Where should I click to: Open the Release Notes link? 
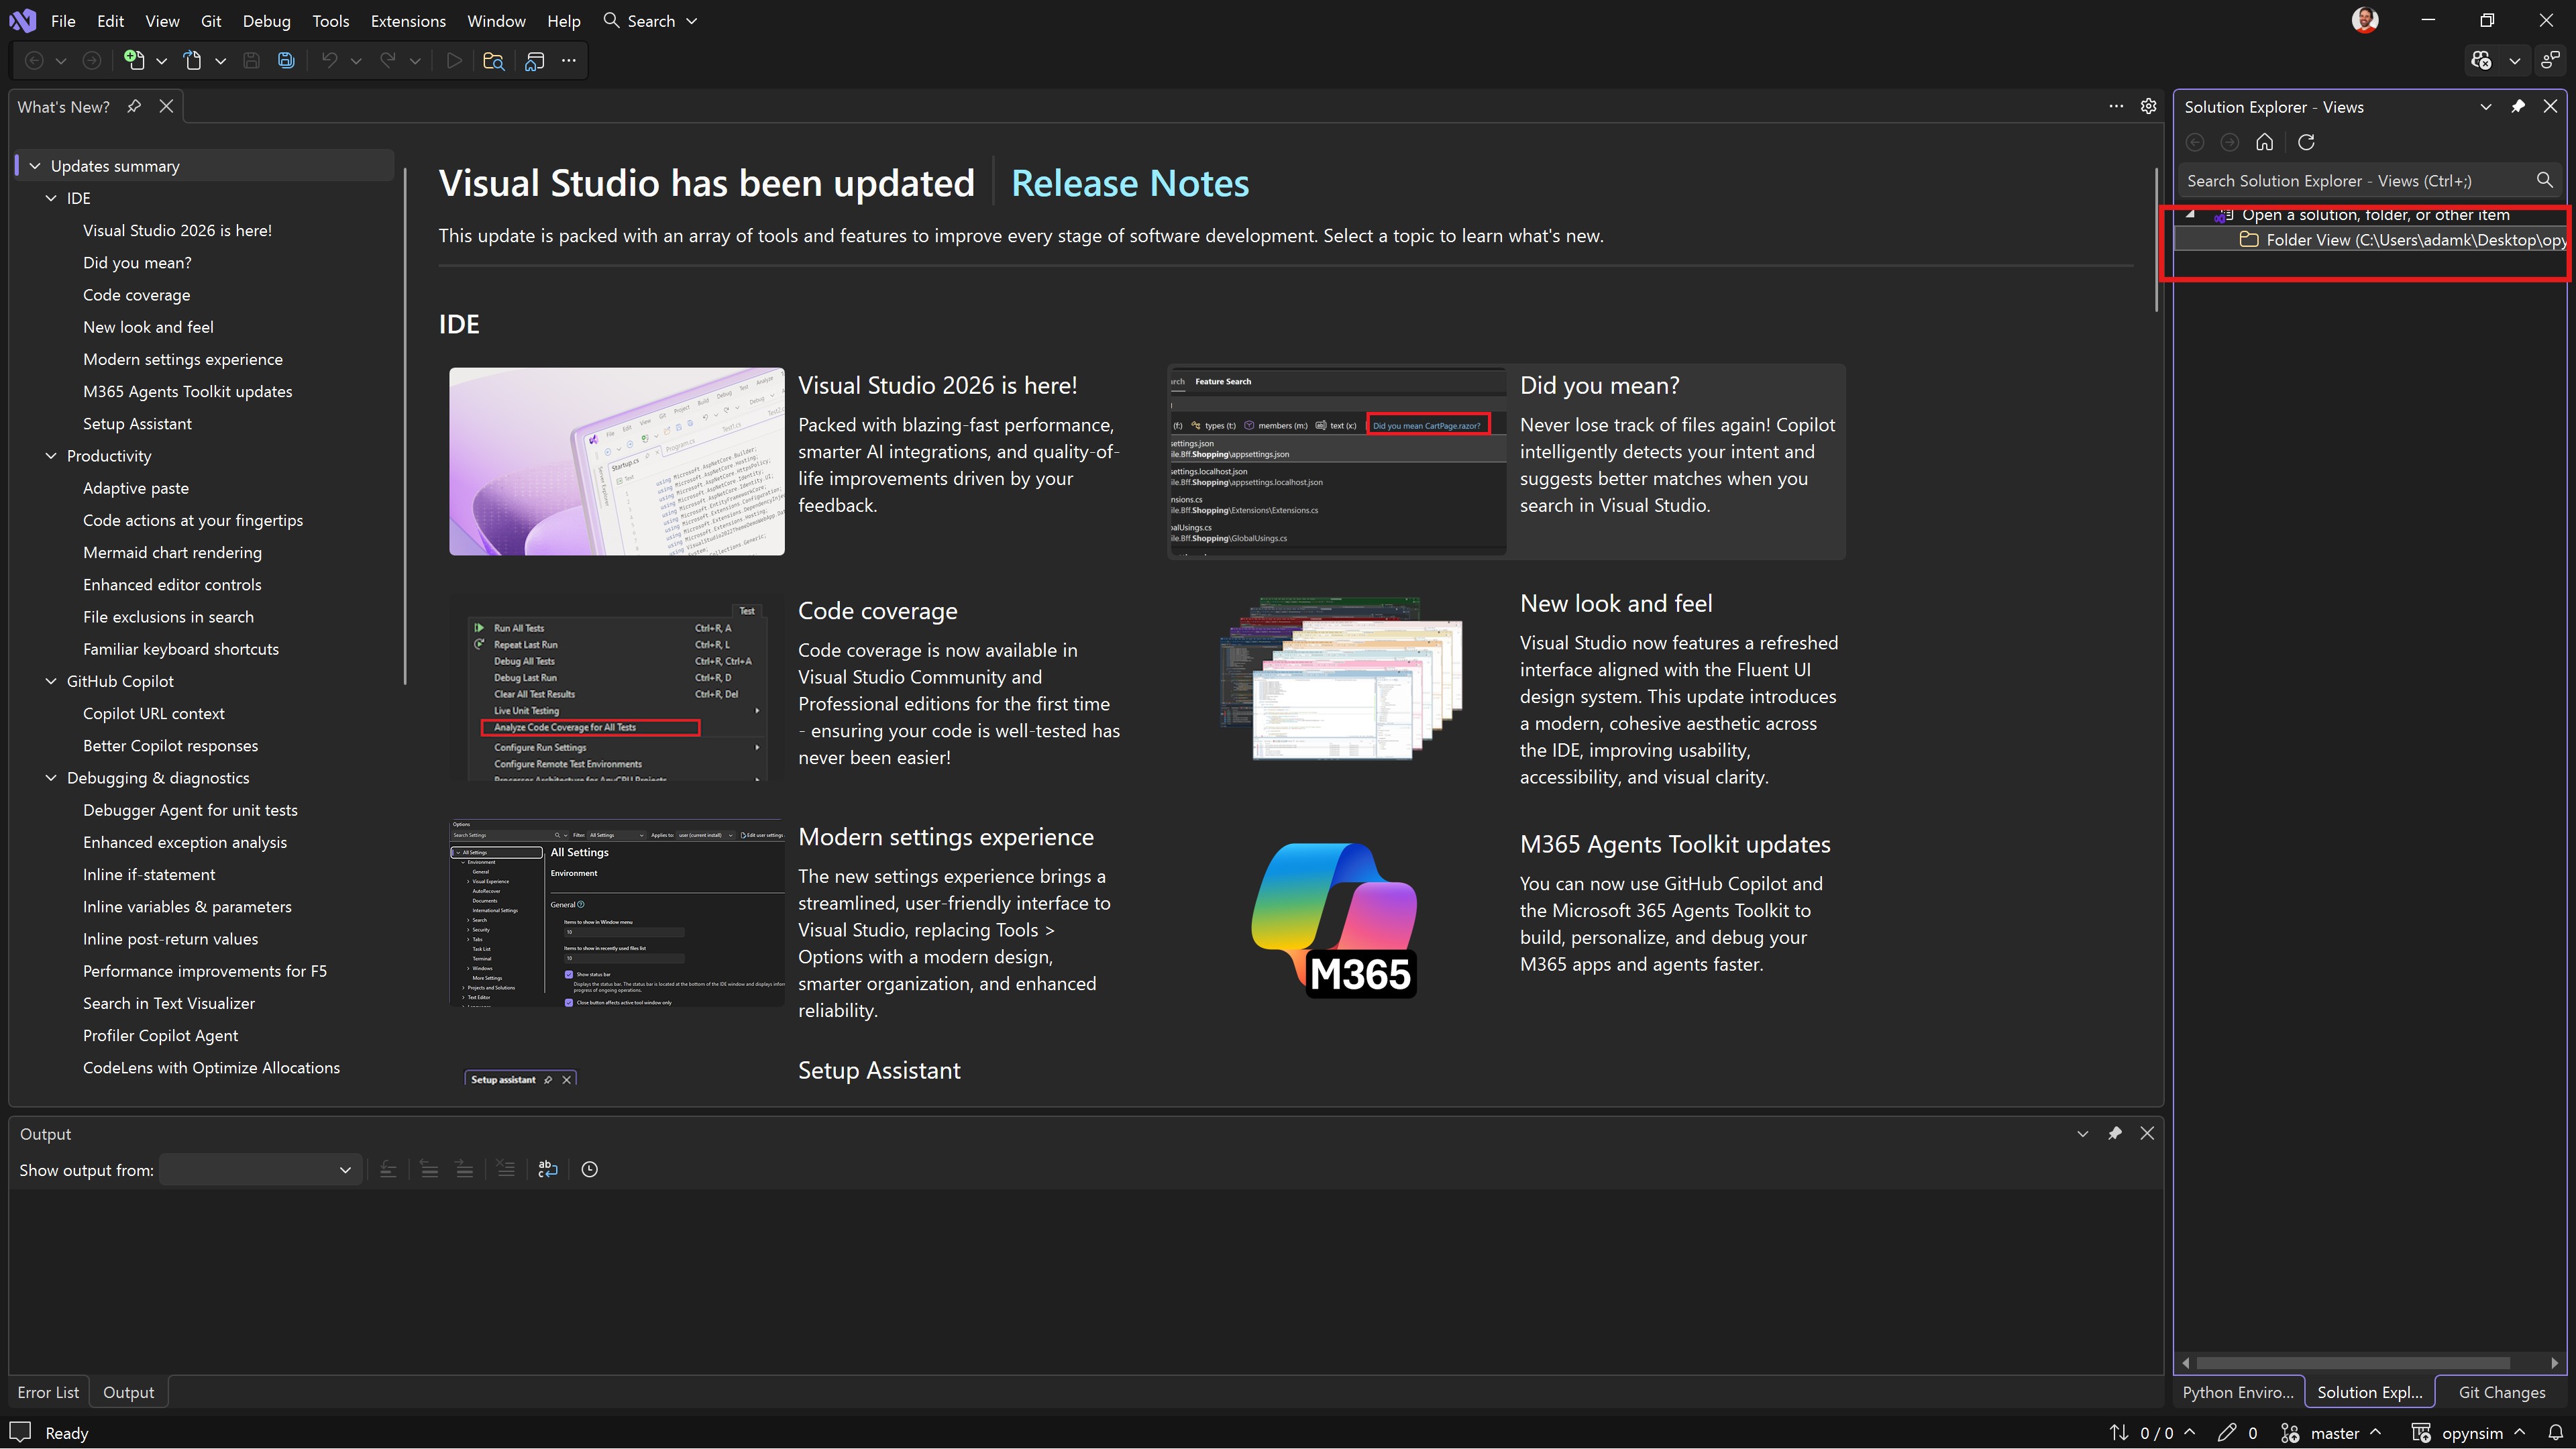(x=1129, y=183)
